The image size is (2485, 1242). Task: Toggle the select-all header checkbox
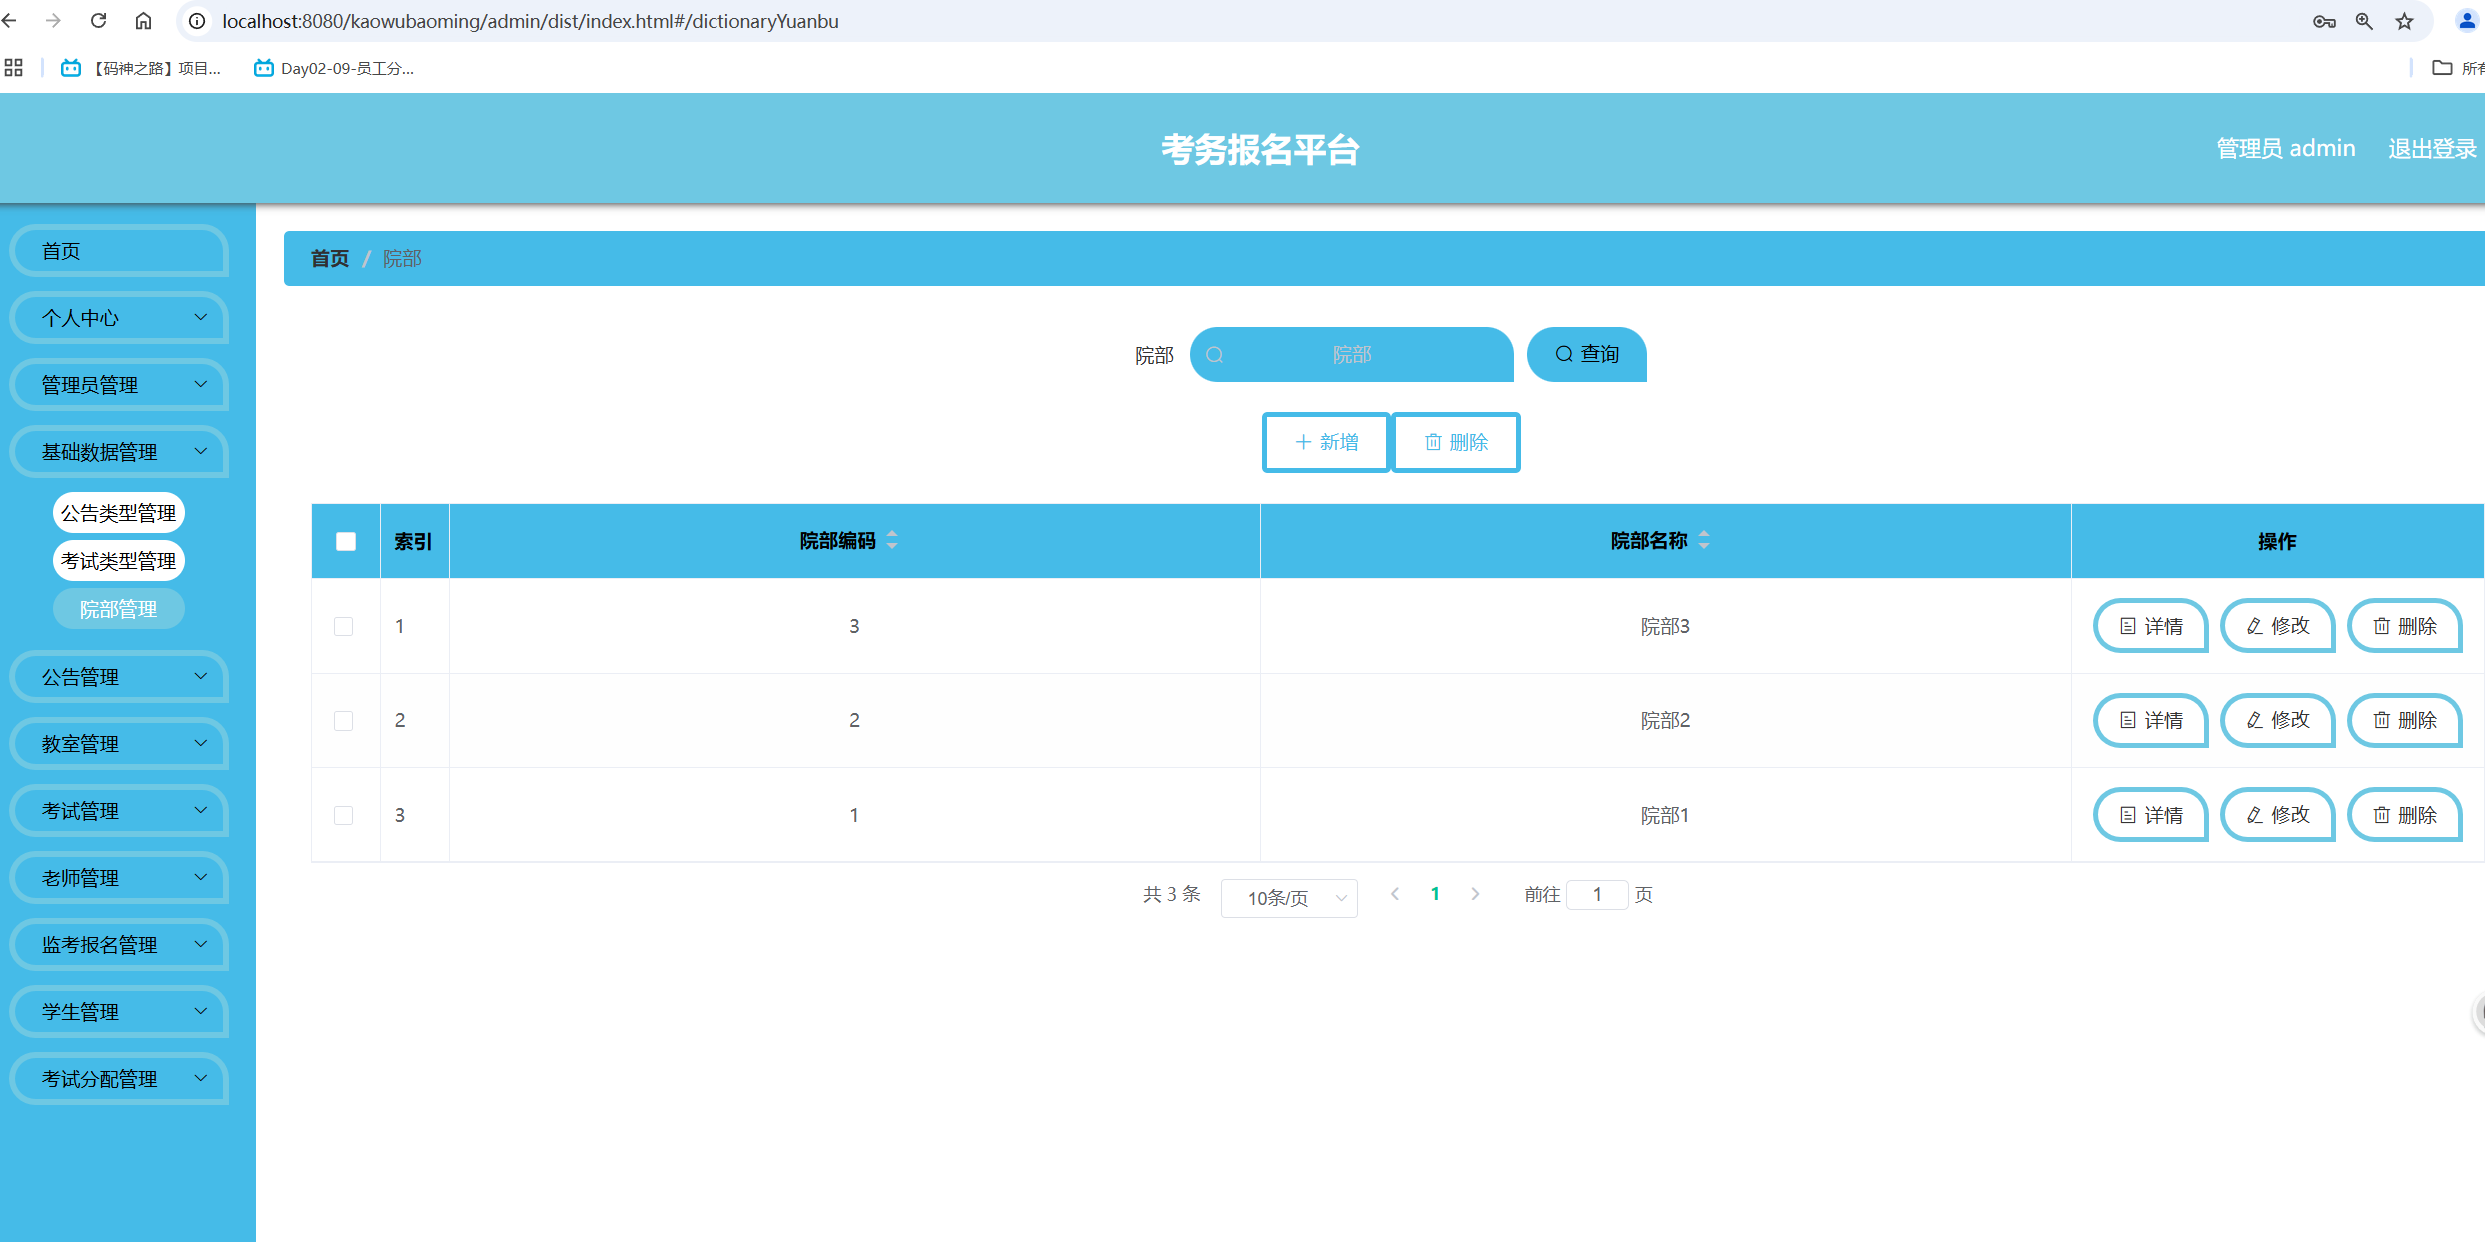coord(346,541)
